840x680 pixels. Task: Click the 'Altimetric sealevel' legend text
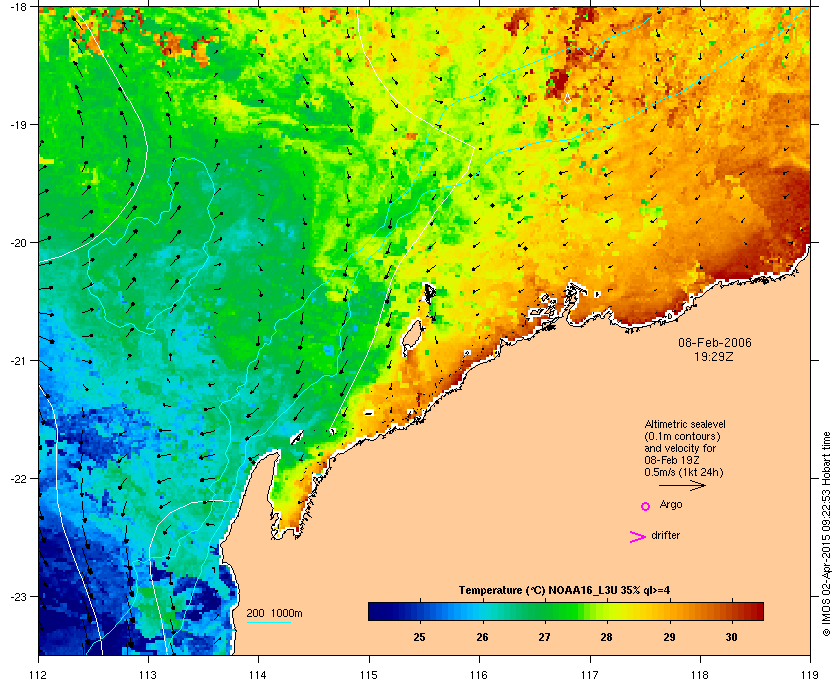coord(685,424)
